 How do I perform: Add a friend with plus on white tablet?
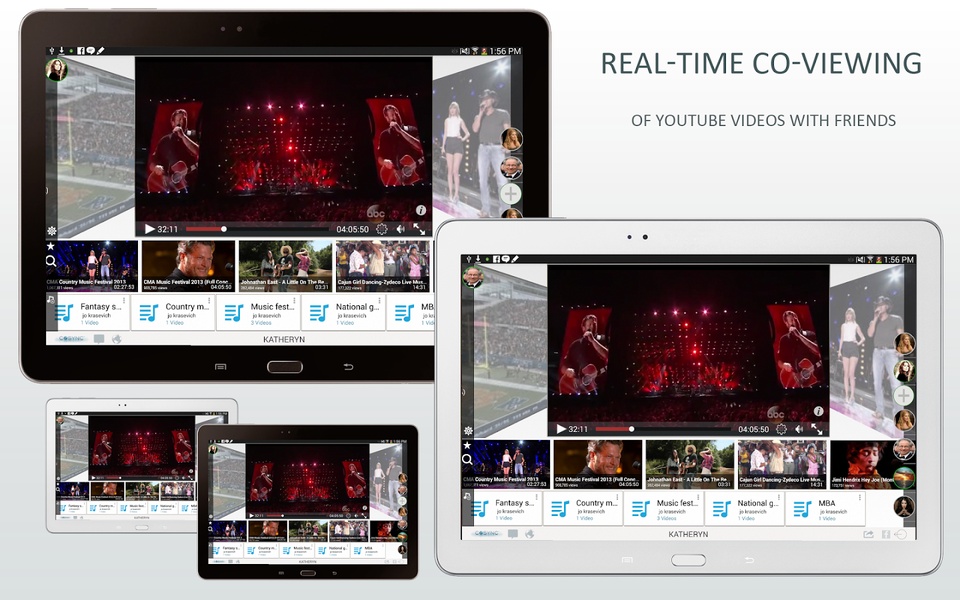904,395
